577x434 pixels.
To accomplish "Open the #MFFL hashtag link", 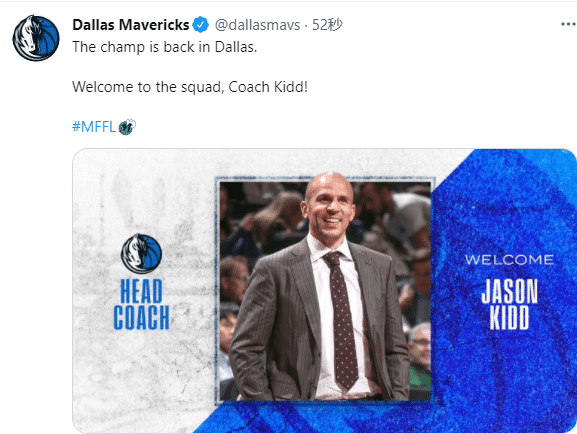I will click(x=94, y=127).
